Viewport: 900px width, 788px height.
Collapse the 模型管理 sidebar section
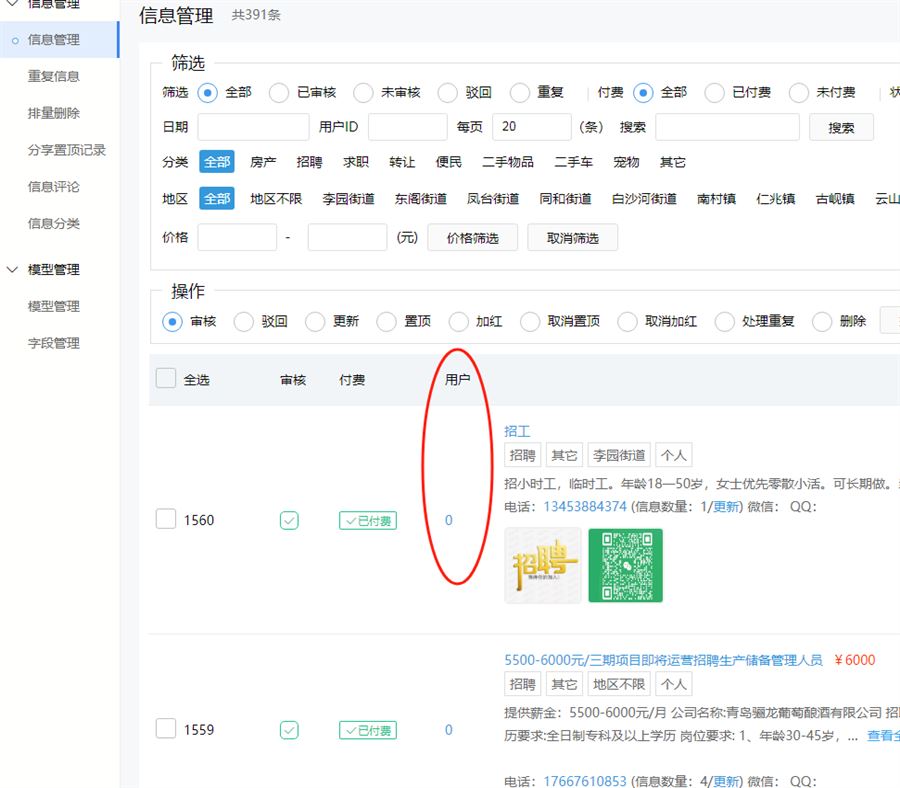pyautogui.click(x=13, y=269)
